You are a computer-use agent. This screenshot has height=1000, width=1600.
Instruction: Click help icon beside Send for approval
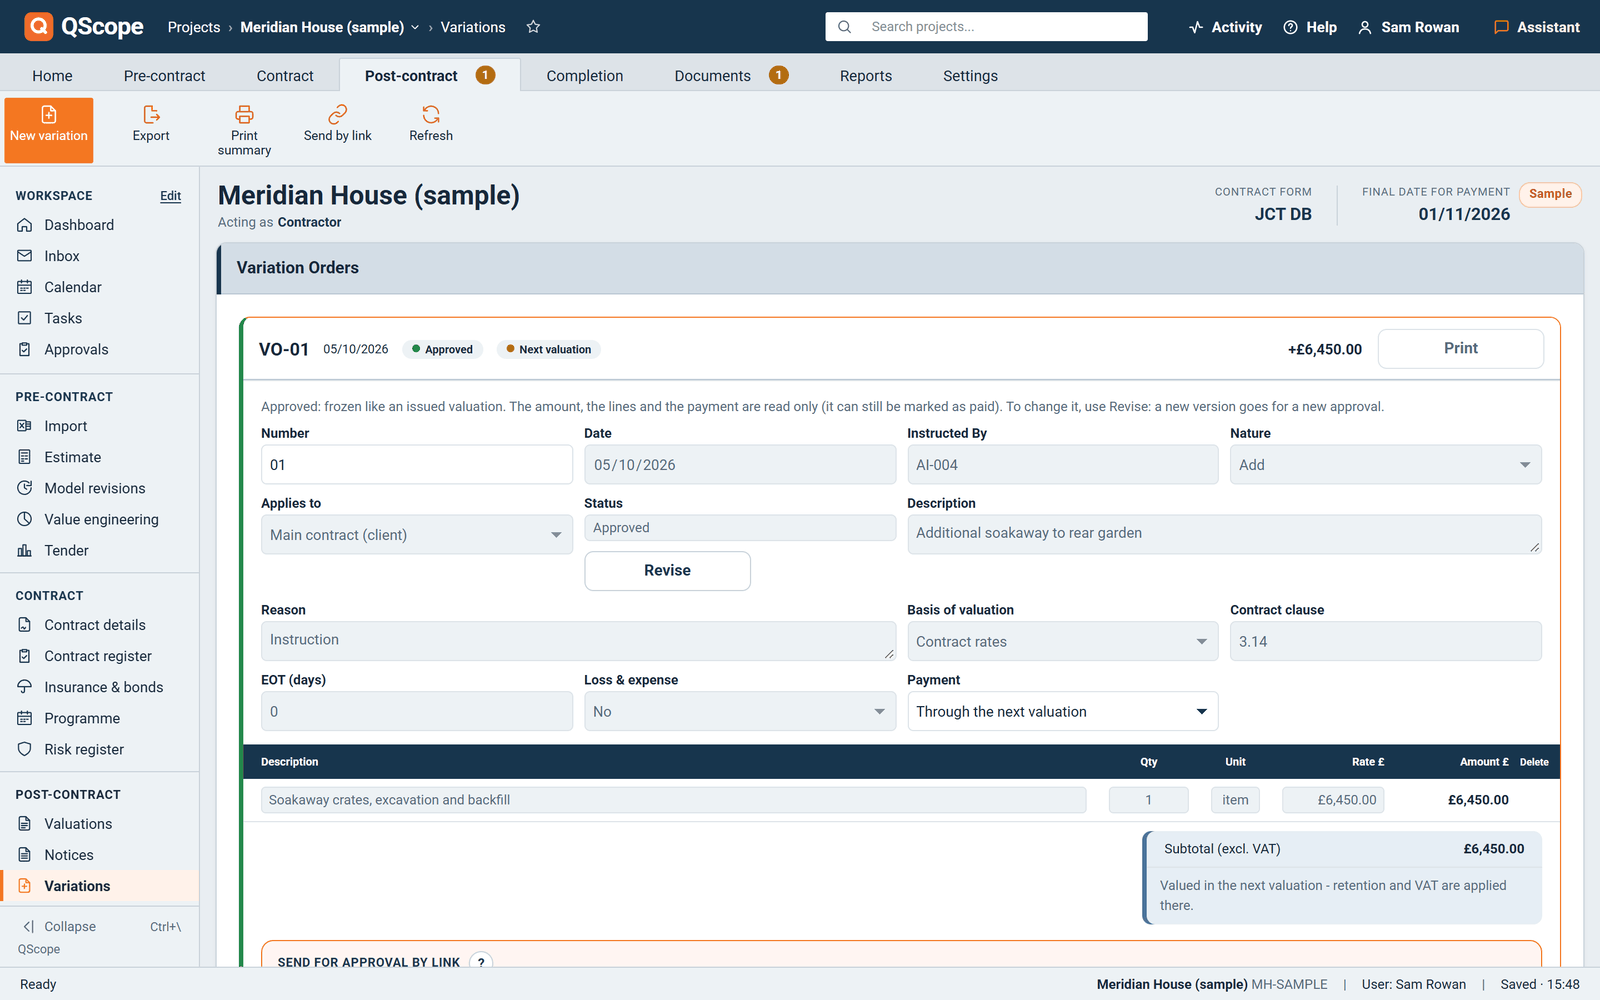481,962
